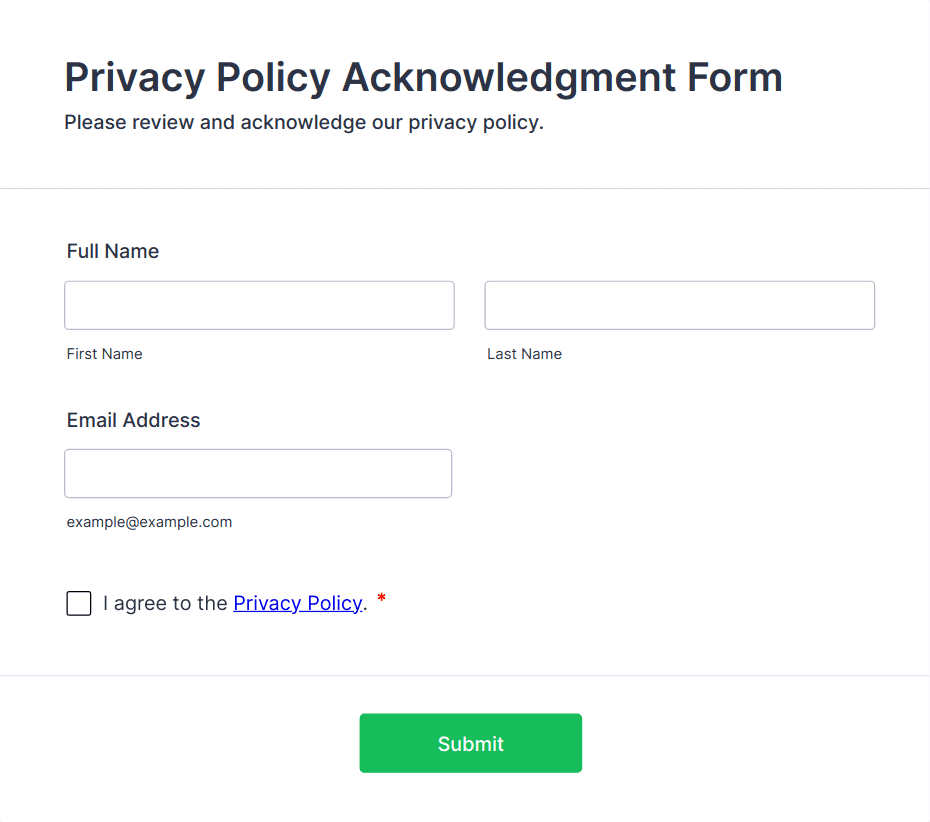
Task: Click the red required asterisk
Action: (381, 600)
